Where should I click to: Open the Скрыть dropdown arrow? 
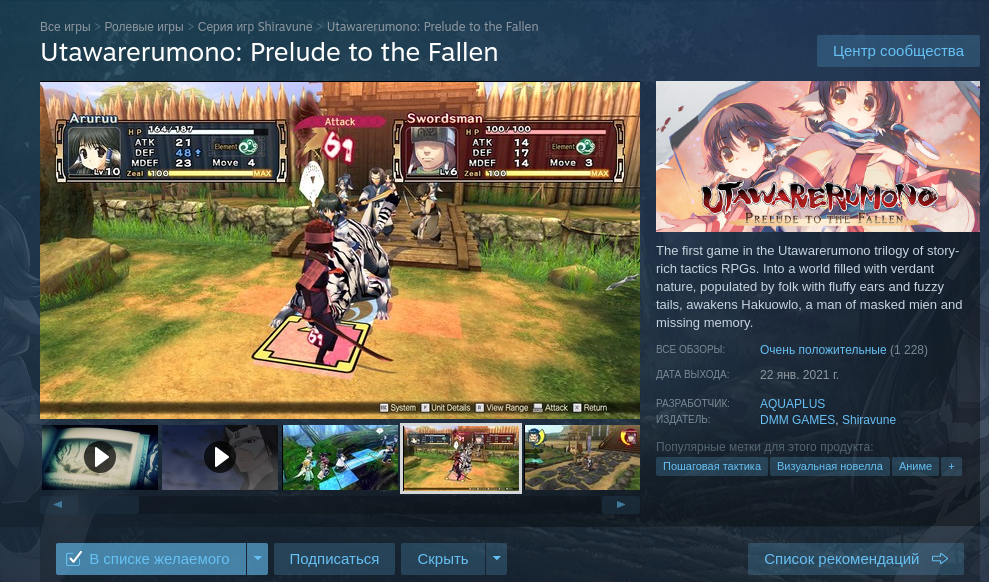496,559
